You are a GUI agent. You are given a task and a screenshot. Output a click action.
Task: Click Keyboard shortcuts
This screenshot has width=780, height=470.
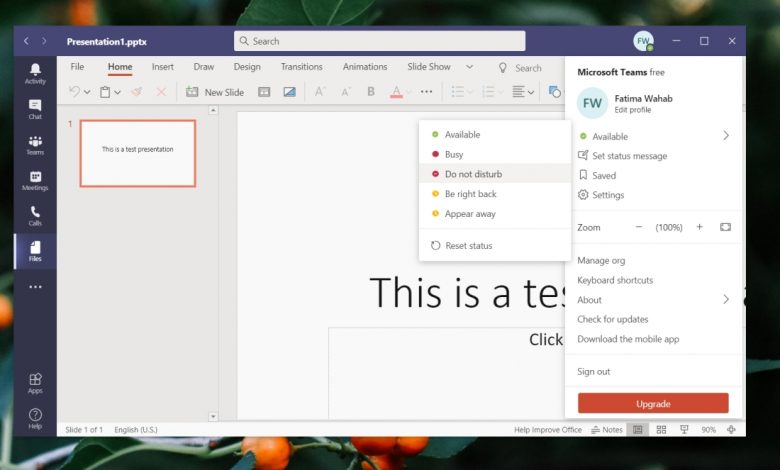point(615,280)
